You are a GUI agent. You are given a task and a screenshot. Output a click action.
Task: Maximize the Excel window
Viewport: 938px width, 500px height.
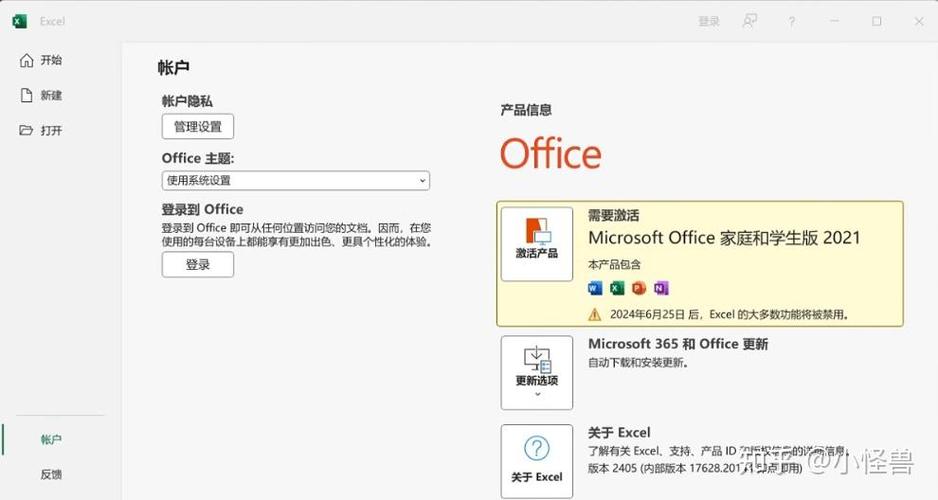coord(876,22)
